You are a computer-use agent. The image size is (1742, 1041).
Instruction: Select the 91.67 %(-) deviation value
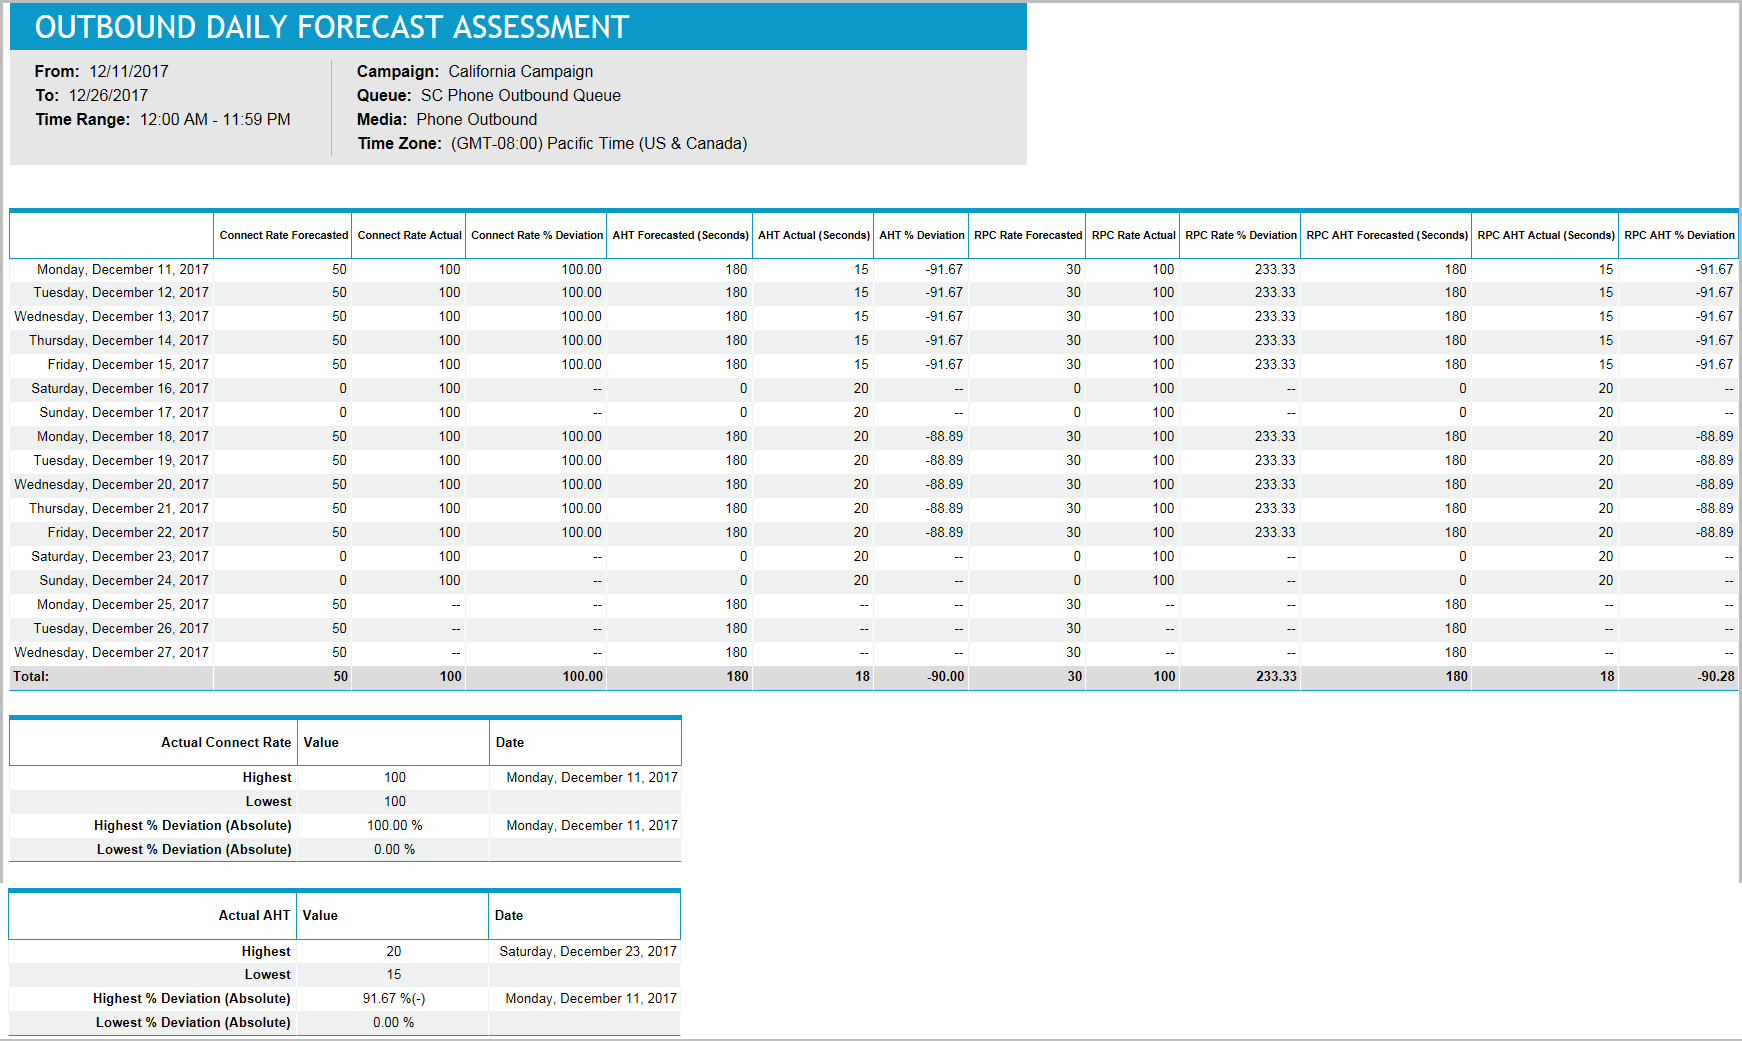tap(394, 998)
